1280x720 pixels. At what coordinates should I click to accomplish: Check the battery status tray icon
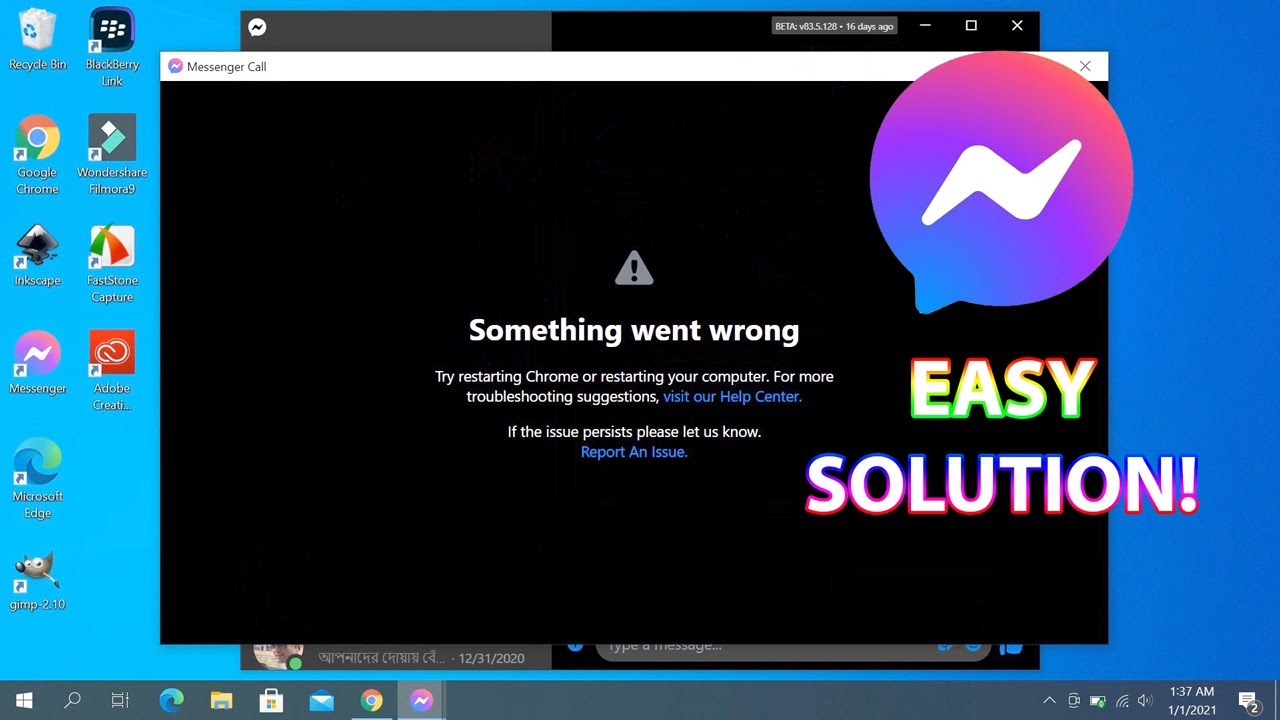coord(1098,701)
